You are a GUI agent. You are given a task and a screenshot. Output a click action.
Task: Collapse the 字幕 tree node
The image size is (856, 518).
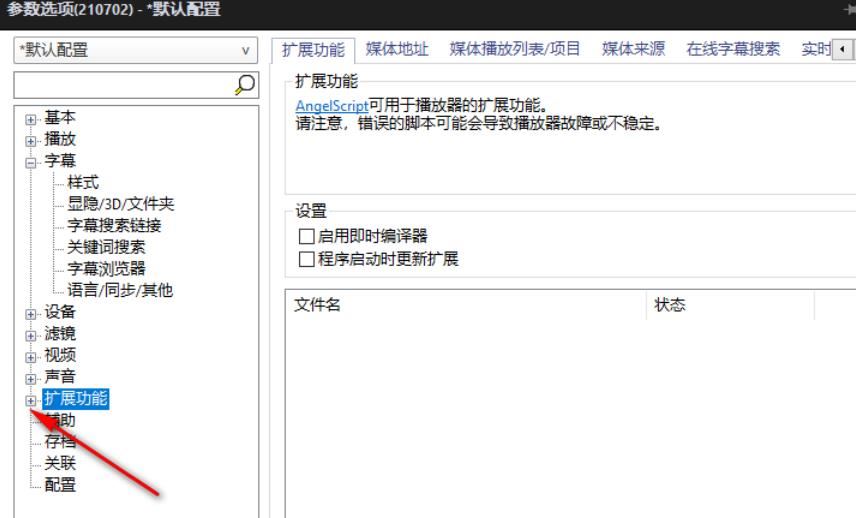(31, 162)
